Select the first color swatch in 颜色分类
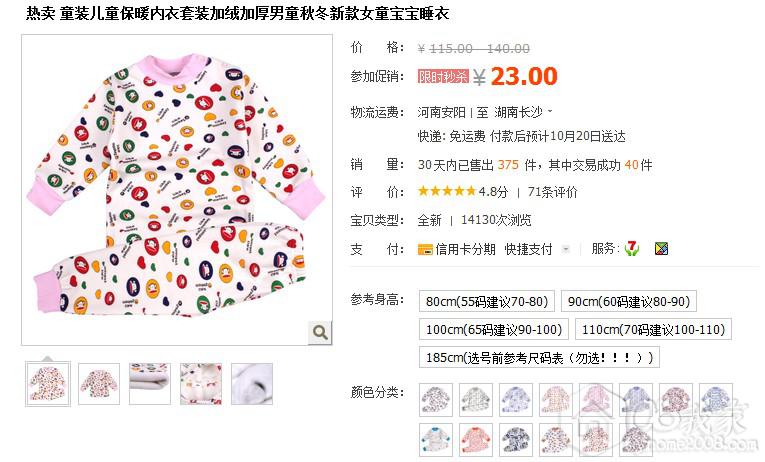This screenshot has width=765, height=462. (436, 400)
